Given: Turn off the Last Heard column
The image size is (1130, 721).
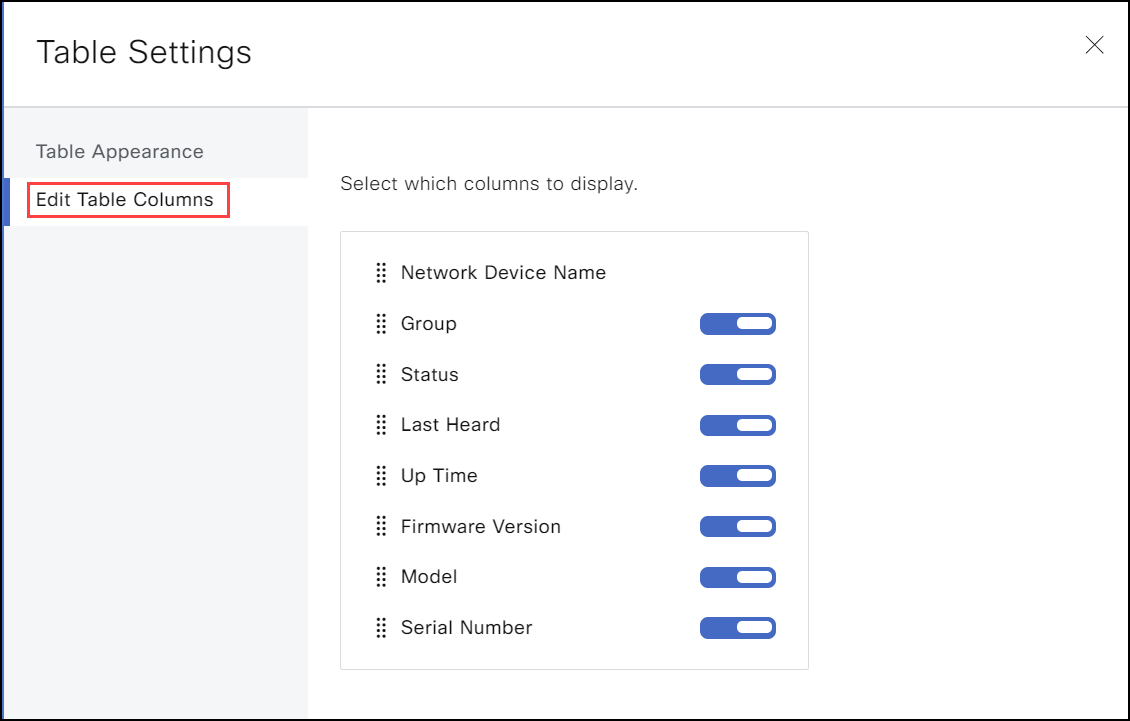Looking at the screenshot, I should (737, 425).
